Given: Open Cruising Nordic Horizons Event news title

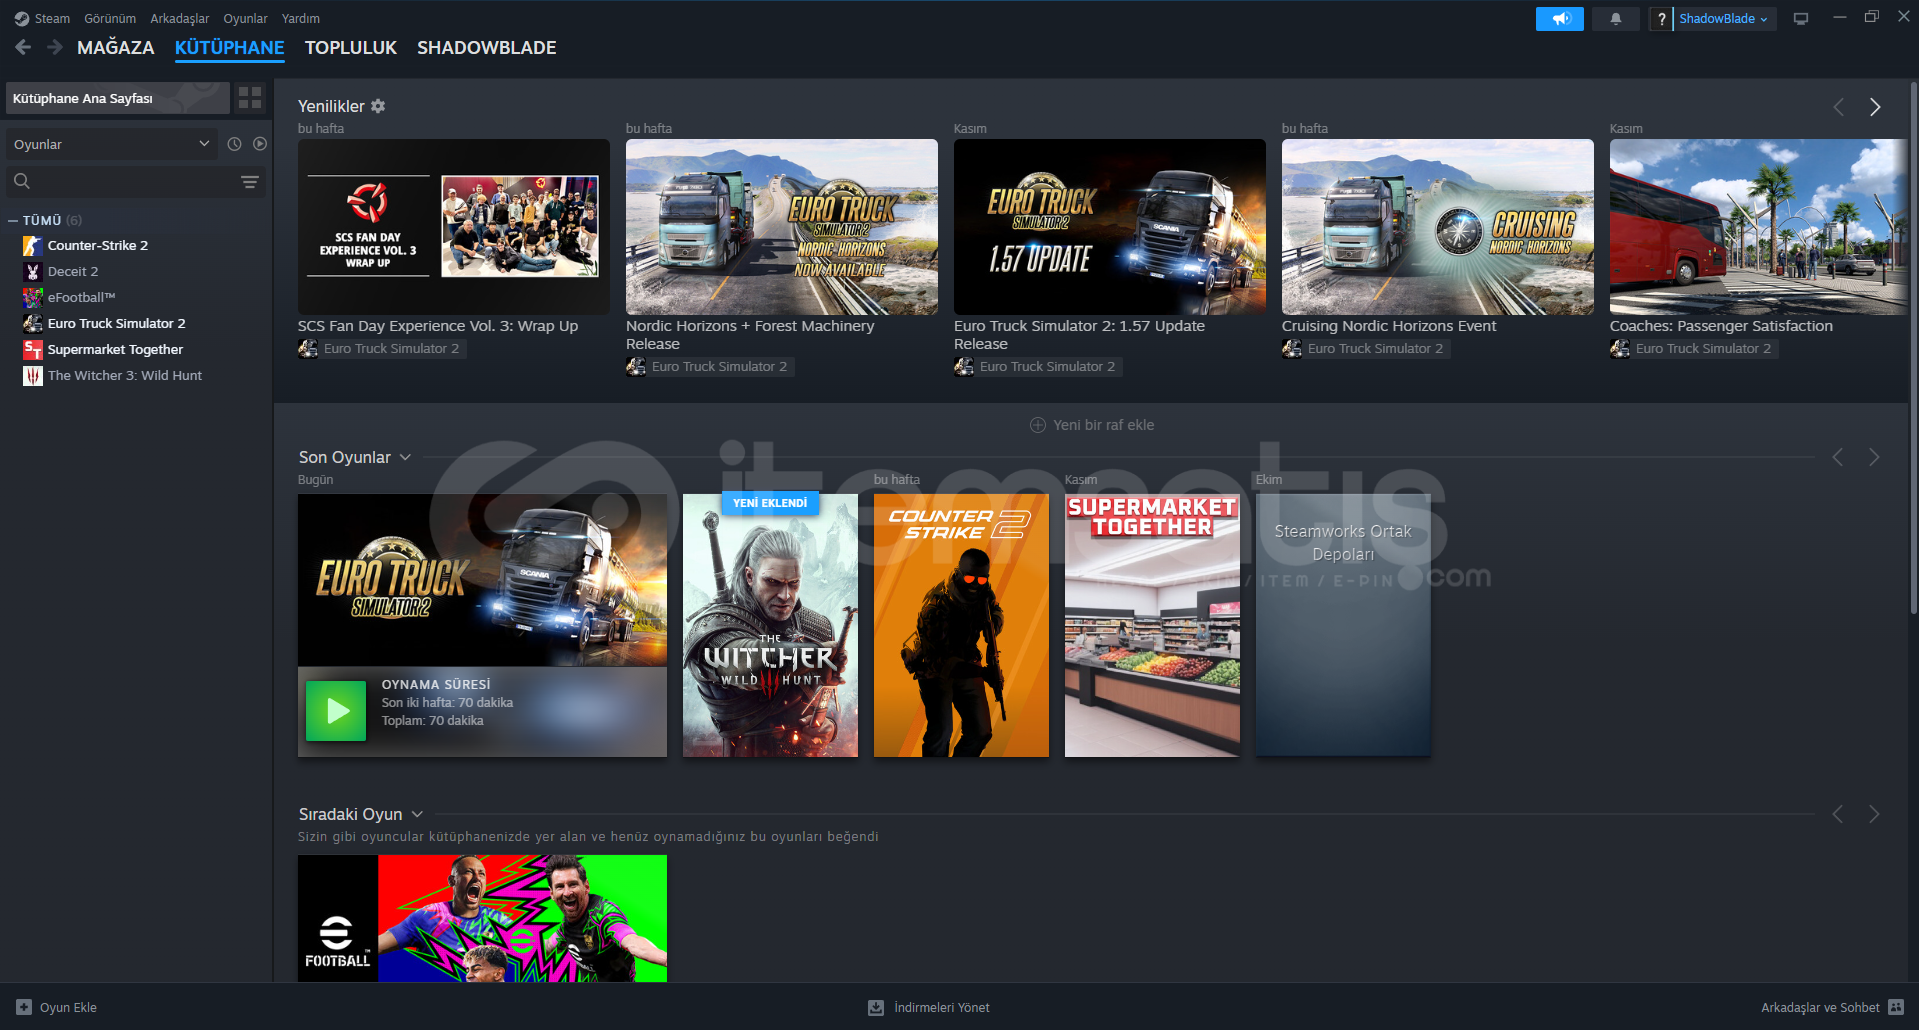Looking at the screenshot, I should click(x=1389, y=326).
